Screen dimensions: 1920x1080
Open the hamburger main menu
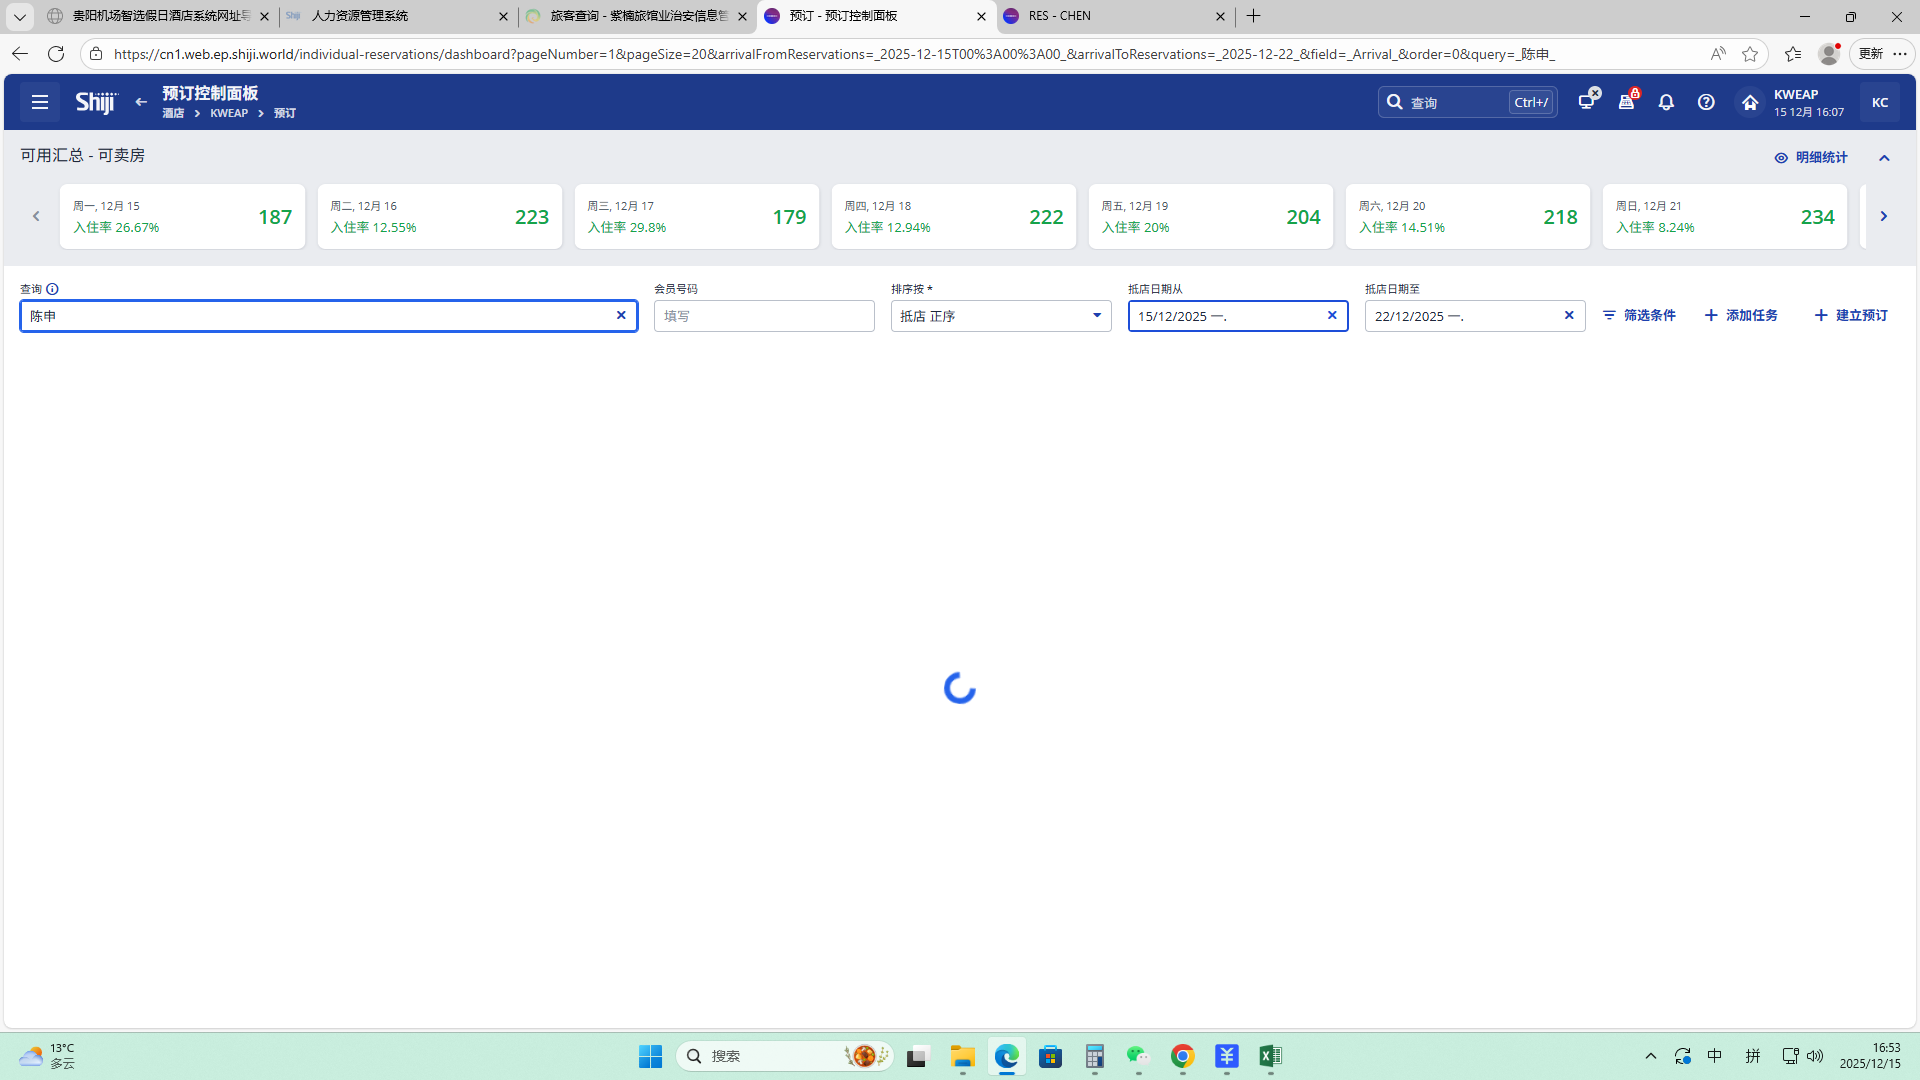click(x=40, y=102)
